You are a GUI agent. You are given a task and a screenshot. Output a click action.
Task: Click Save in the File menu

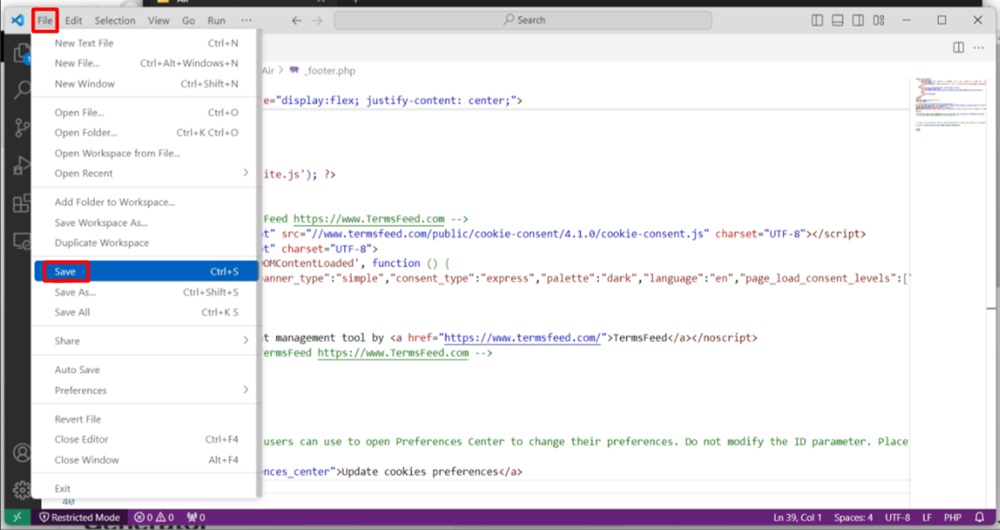(146, 271)
